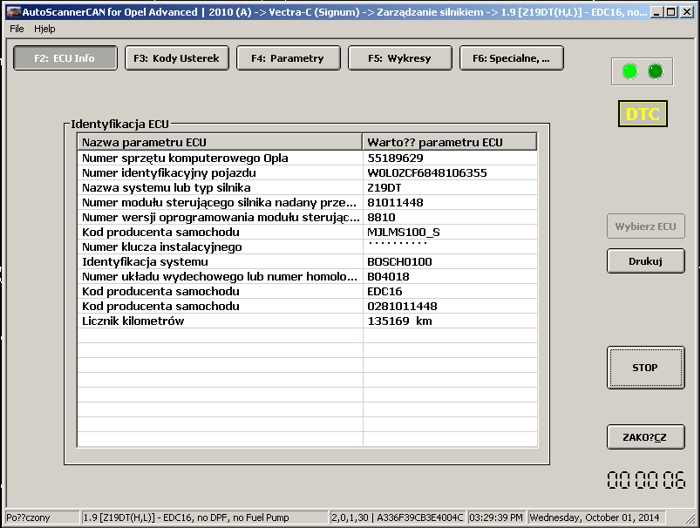The height and width of the screenshot is (528, 700).
Task: Click the ZAKO?CZ exit button
Action: [x=645, y=437]
